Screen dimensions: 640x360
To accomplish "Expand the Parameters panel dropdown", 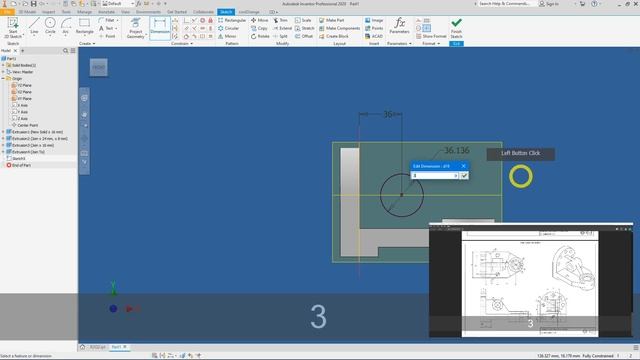I will click(x=399, y=44).
